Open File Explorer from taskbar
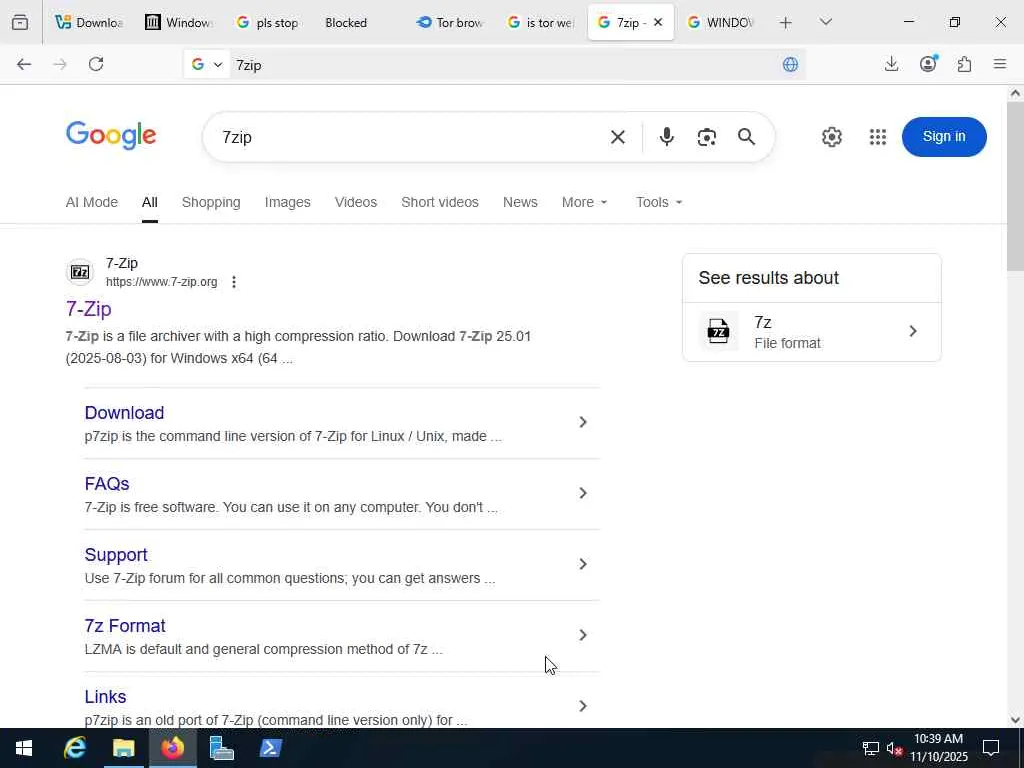 tap(123, 748)
